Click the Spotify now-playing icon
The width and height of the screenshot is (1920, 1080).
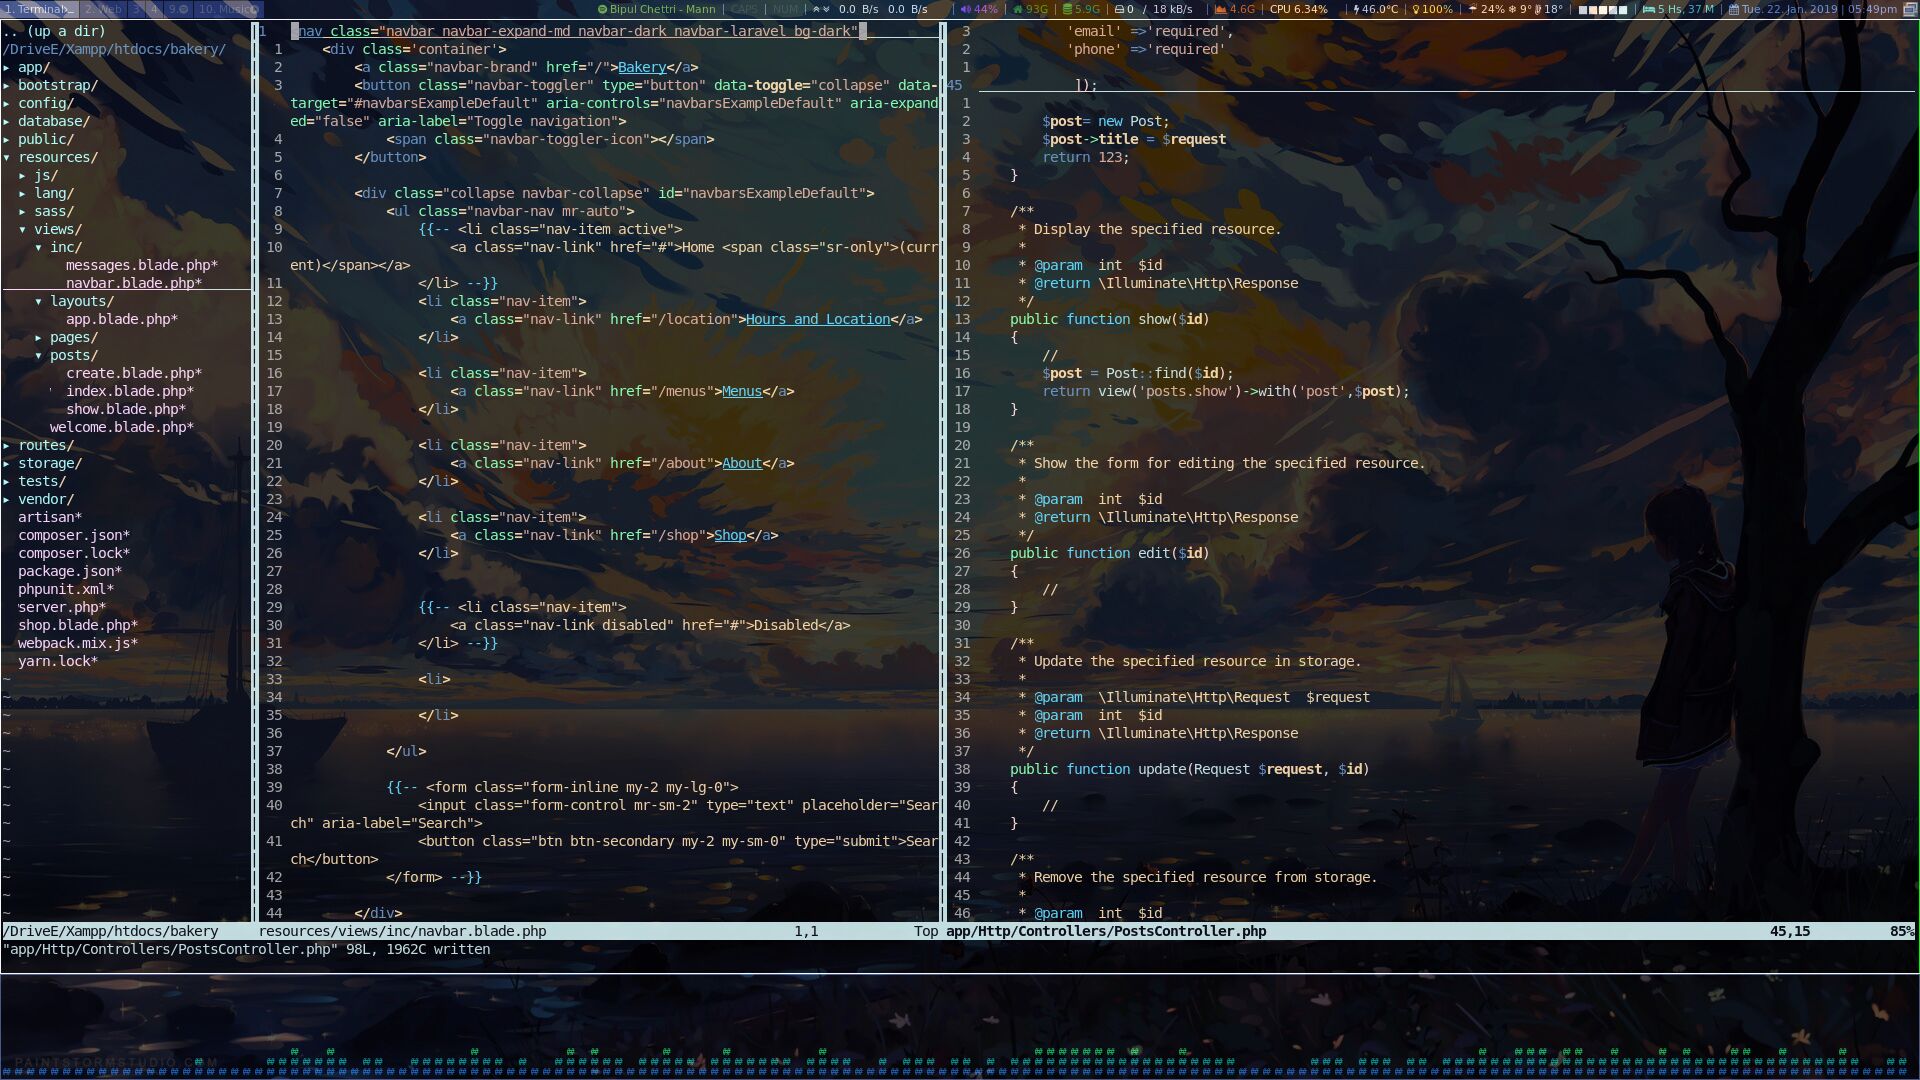[x=603, y=9]
